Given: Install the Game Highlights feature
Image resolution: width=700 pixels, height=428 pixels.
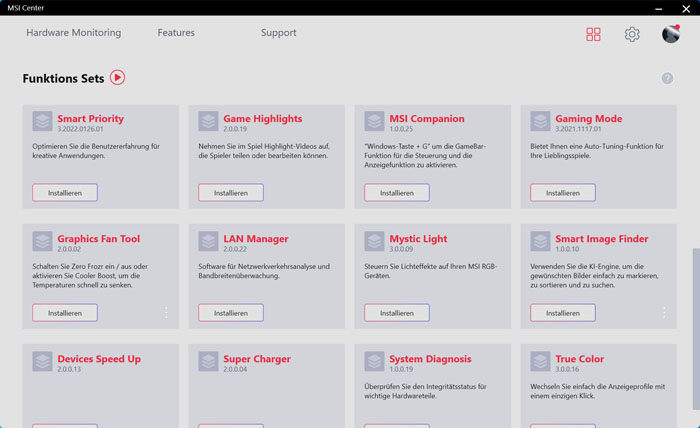Looking at the screenshot, I should coord(231,193).
